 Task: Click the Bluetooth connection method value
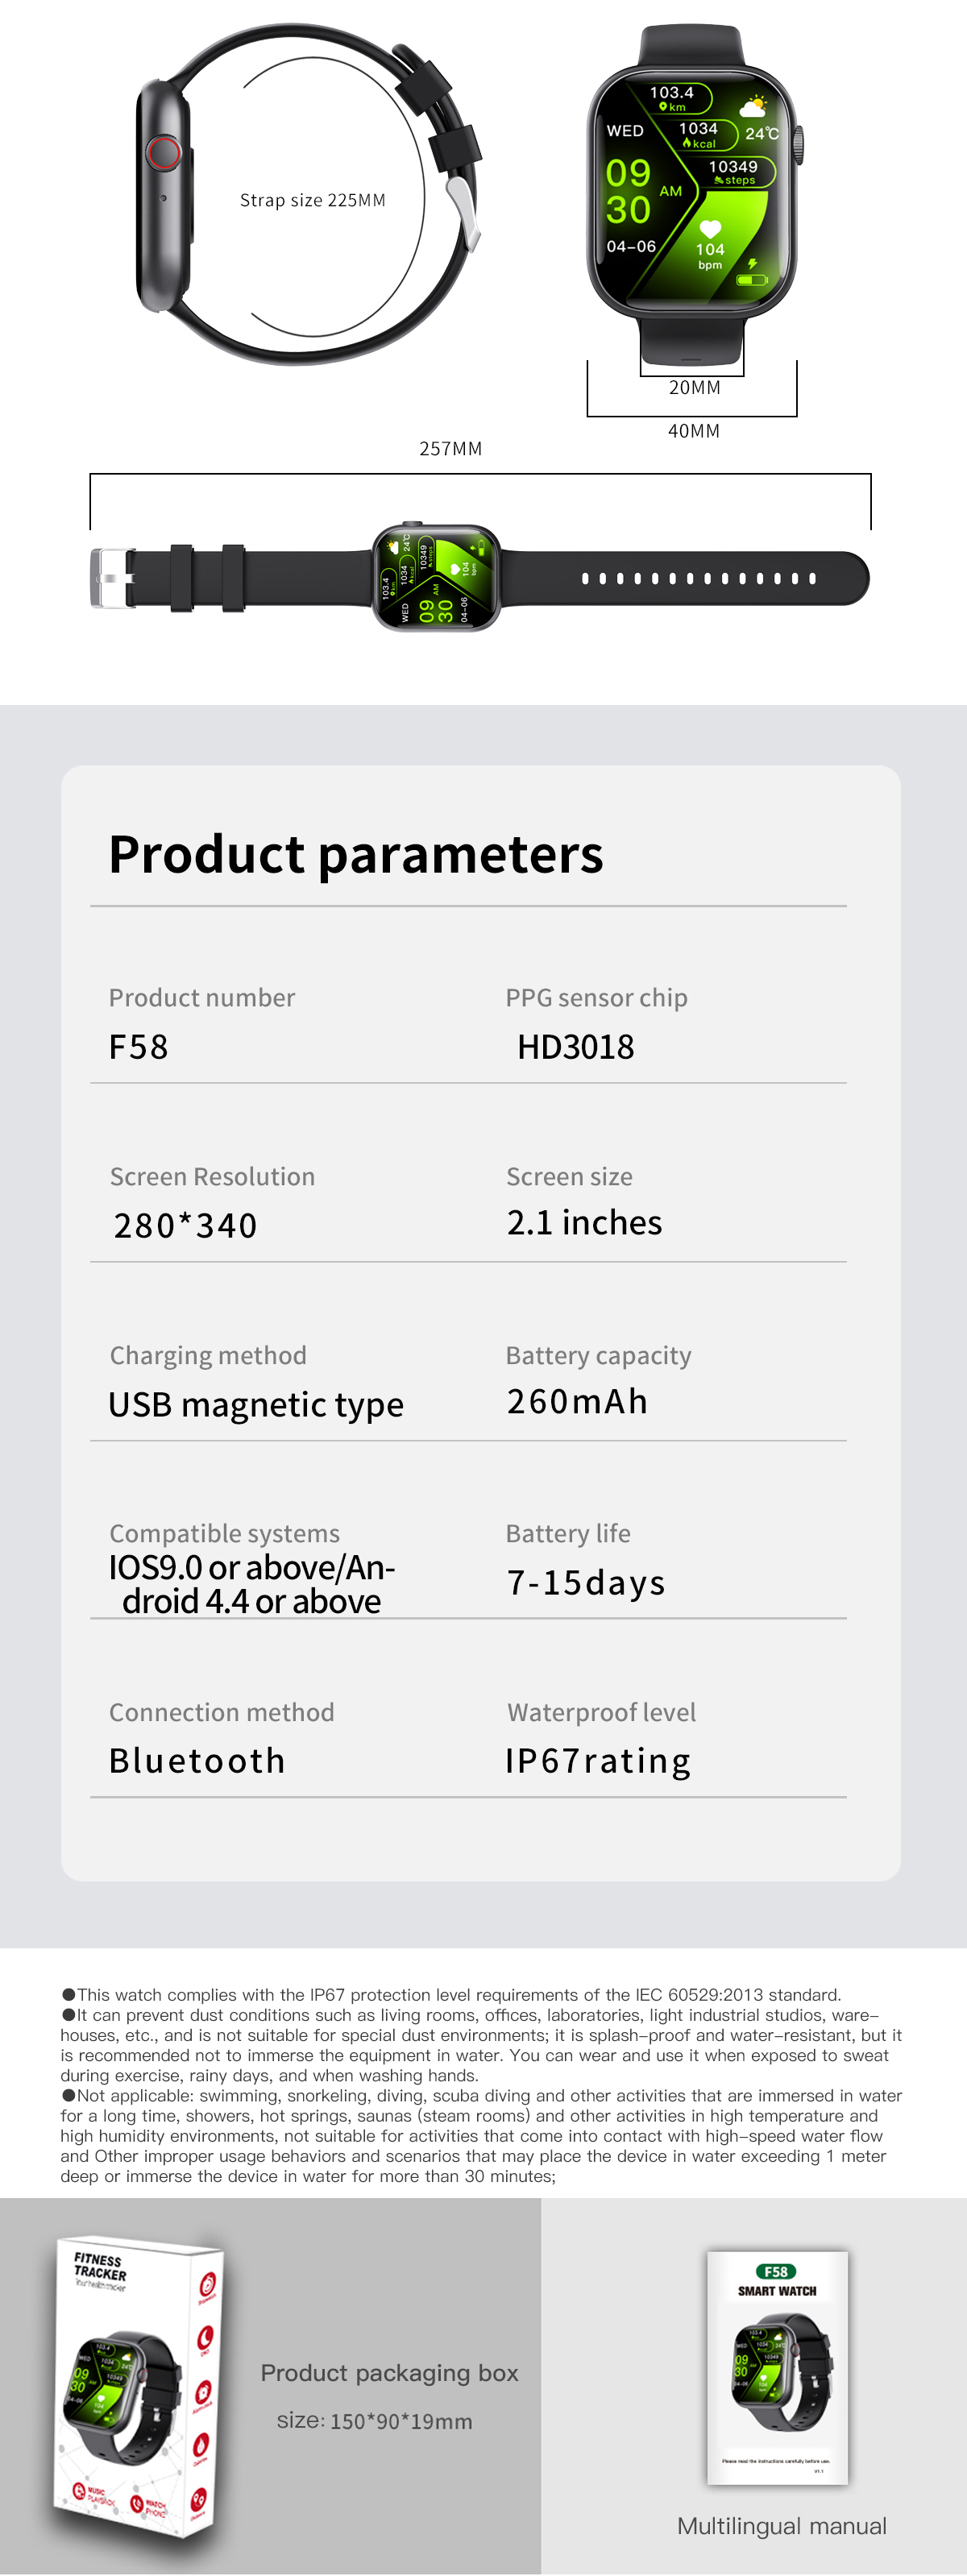[x=197, y=1760]
